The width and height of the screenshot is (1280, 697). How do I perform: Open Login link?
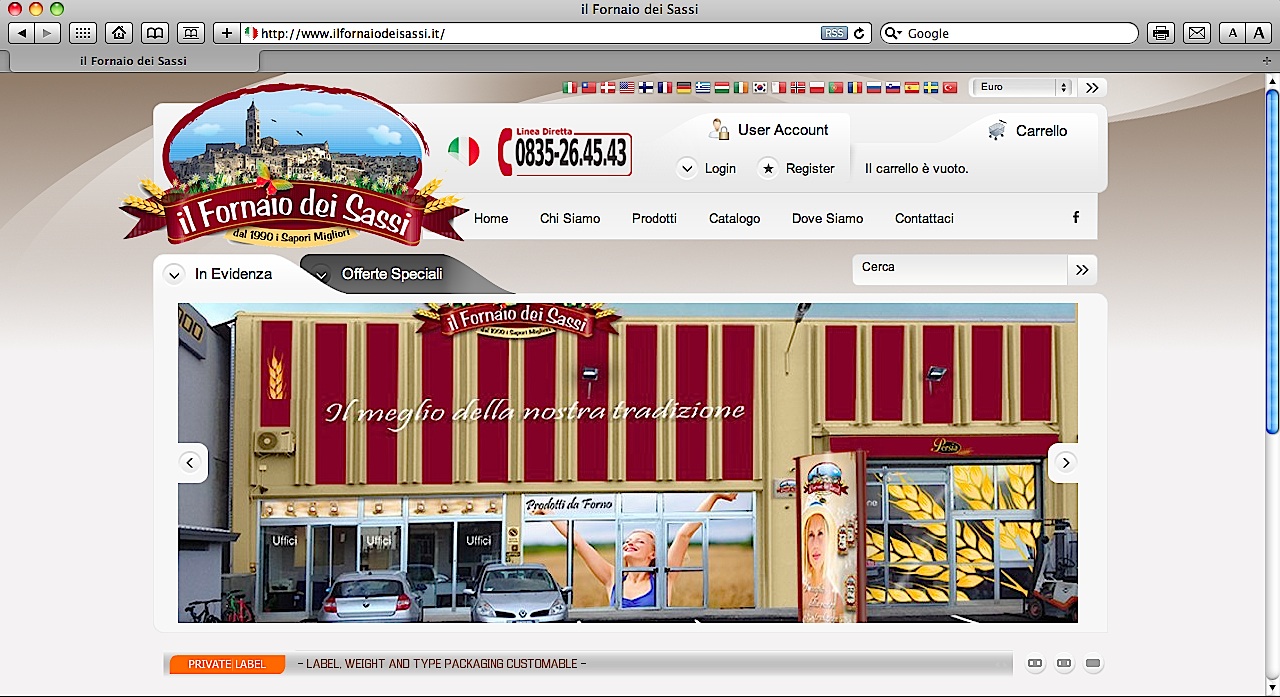coord(720,169)
